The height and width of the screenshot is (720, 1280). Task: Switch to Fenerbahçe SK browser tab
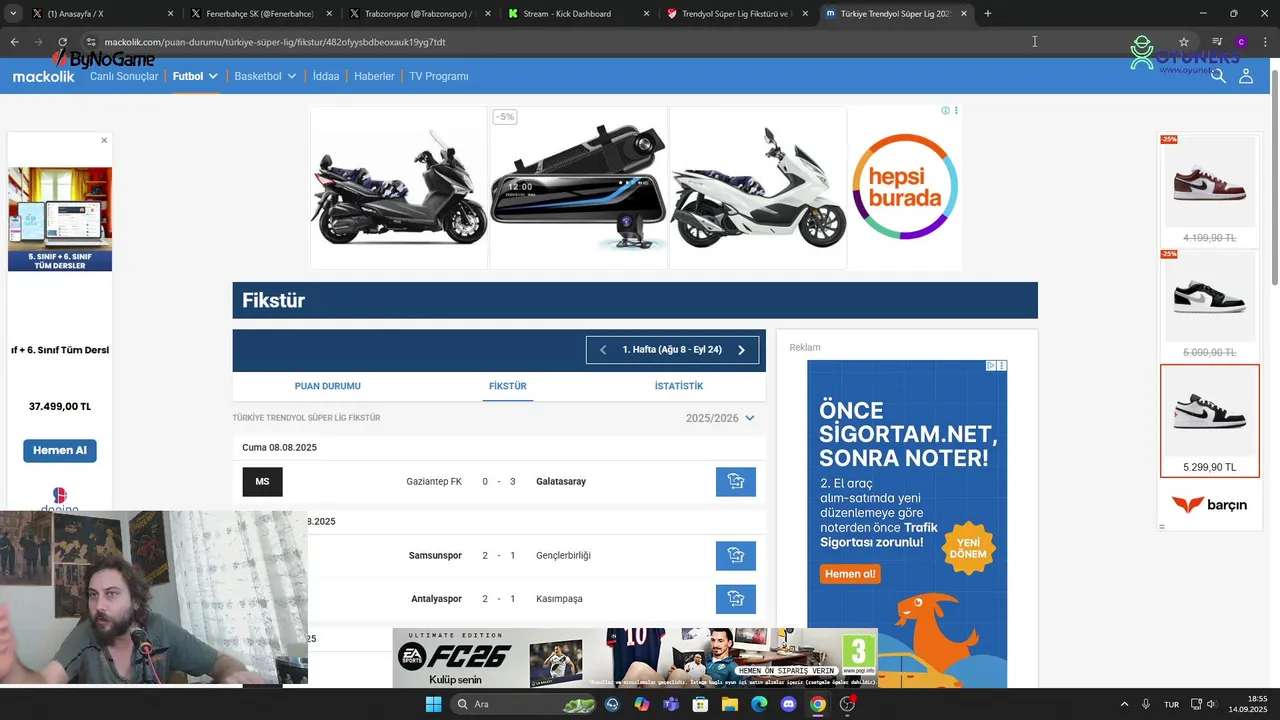coord(260,14)
